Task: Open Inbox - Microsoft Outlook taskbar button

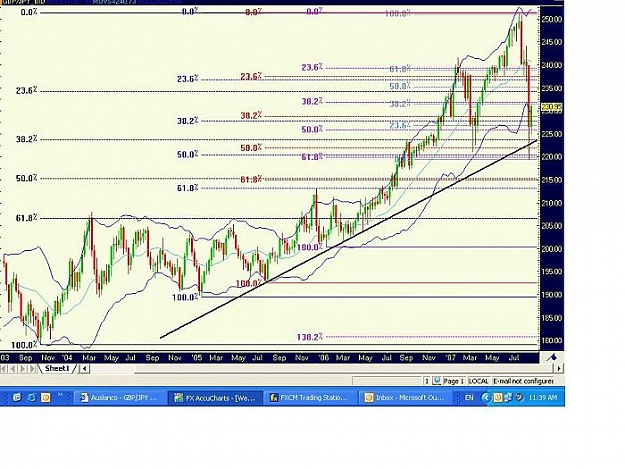Action: click(406, 398)
